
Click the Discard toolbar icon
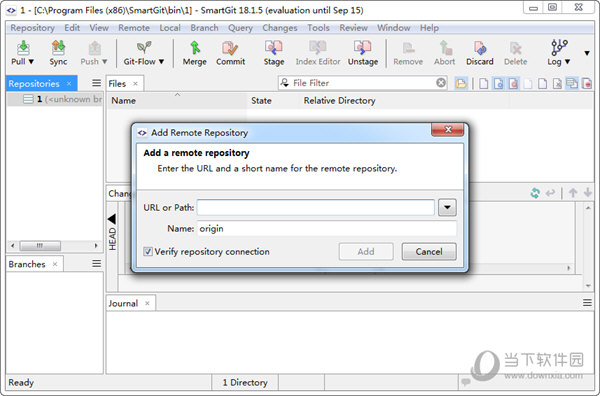(x=480, y=48)
